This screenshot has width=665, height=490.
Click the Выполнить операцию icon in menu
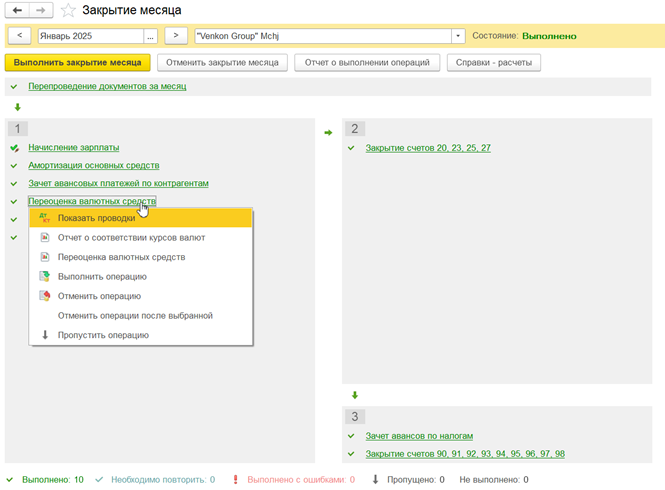(44, 277)
